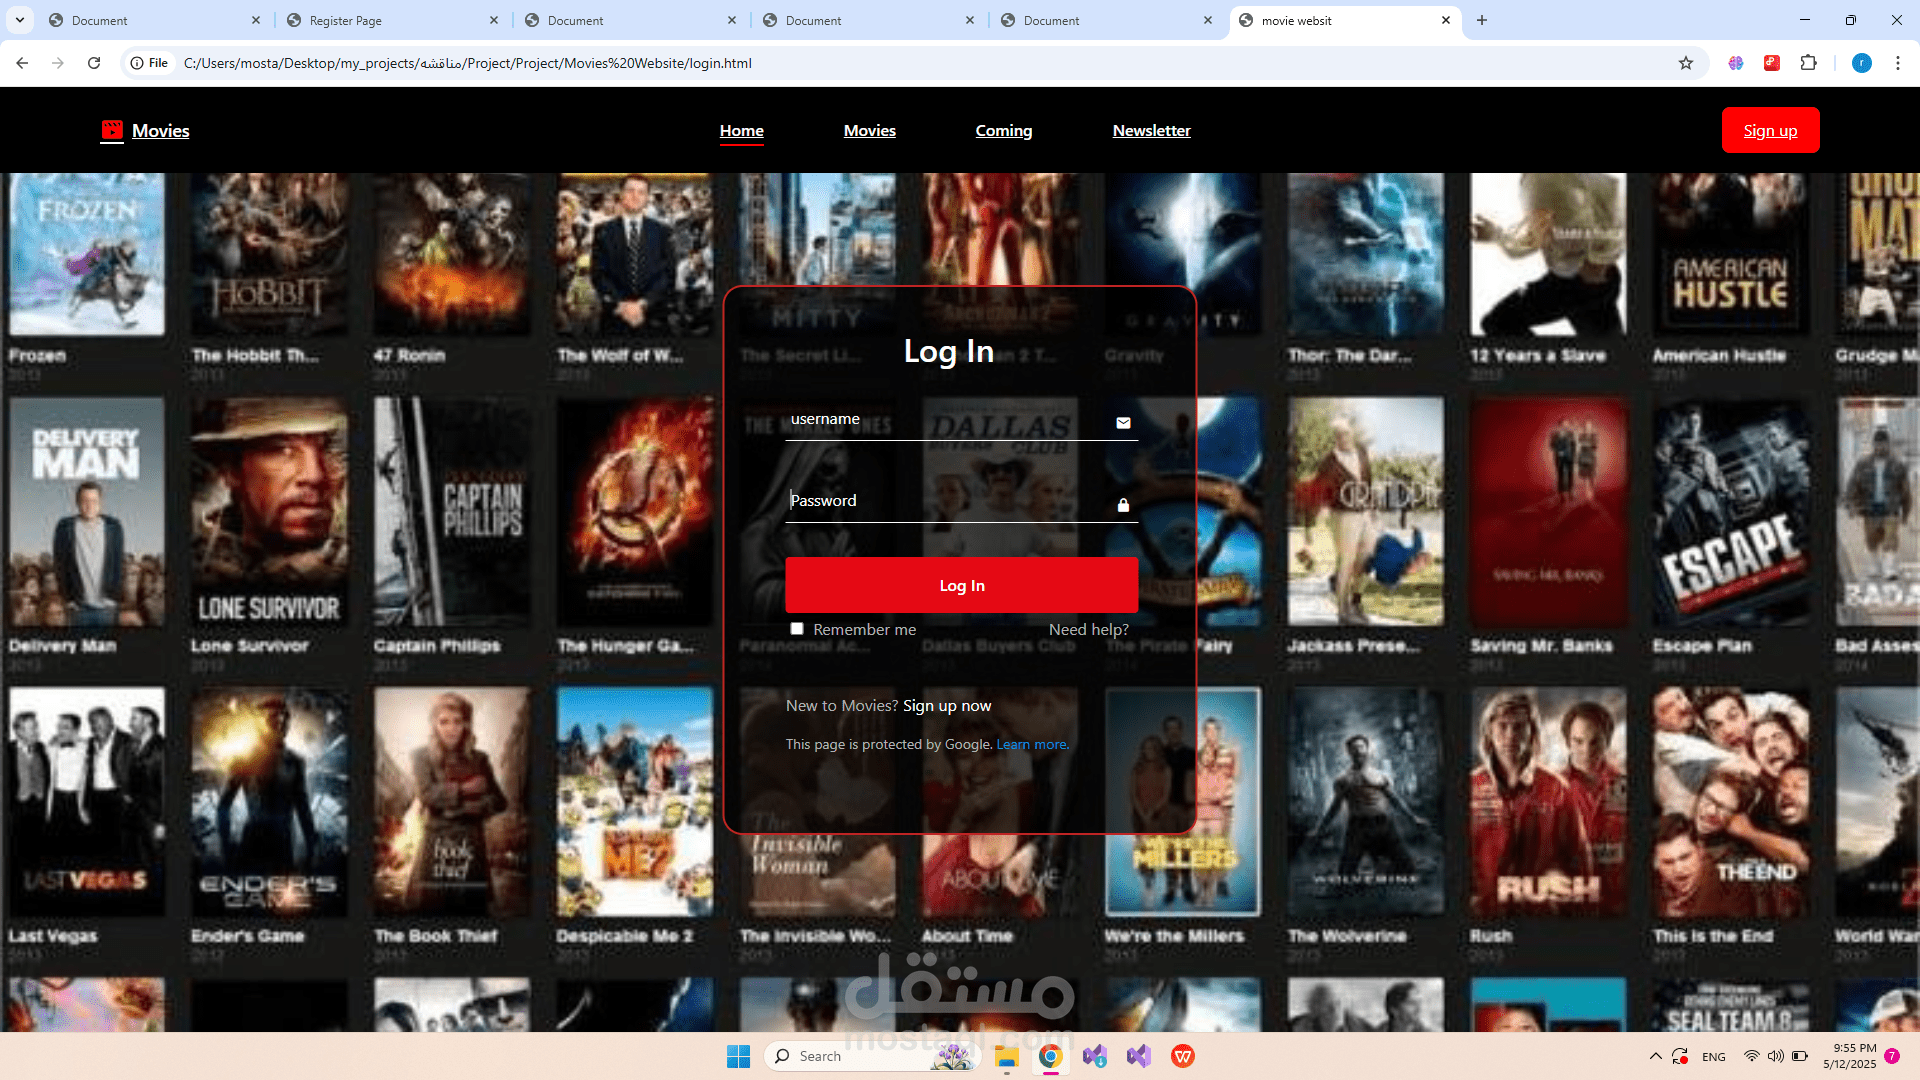Viewport: 1920px width, 1080px height.
Task: Click the purple extension icon in toolbar
Action: (x=1736, y=63)
